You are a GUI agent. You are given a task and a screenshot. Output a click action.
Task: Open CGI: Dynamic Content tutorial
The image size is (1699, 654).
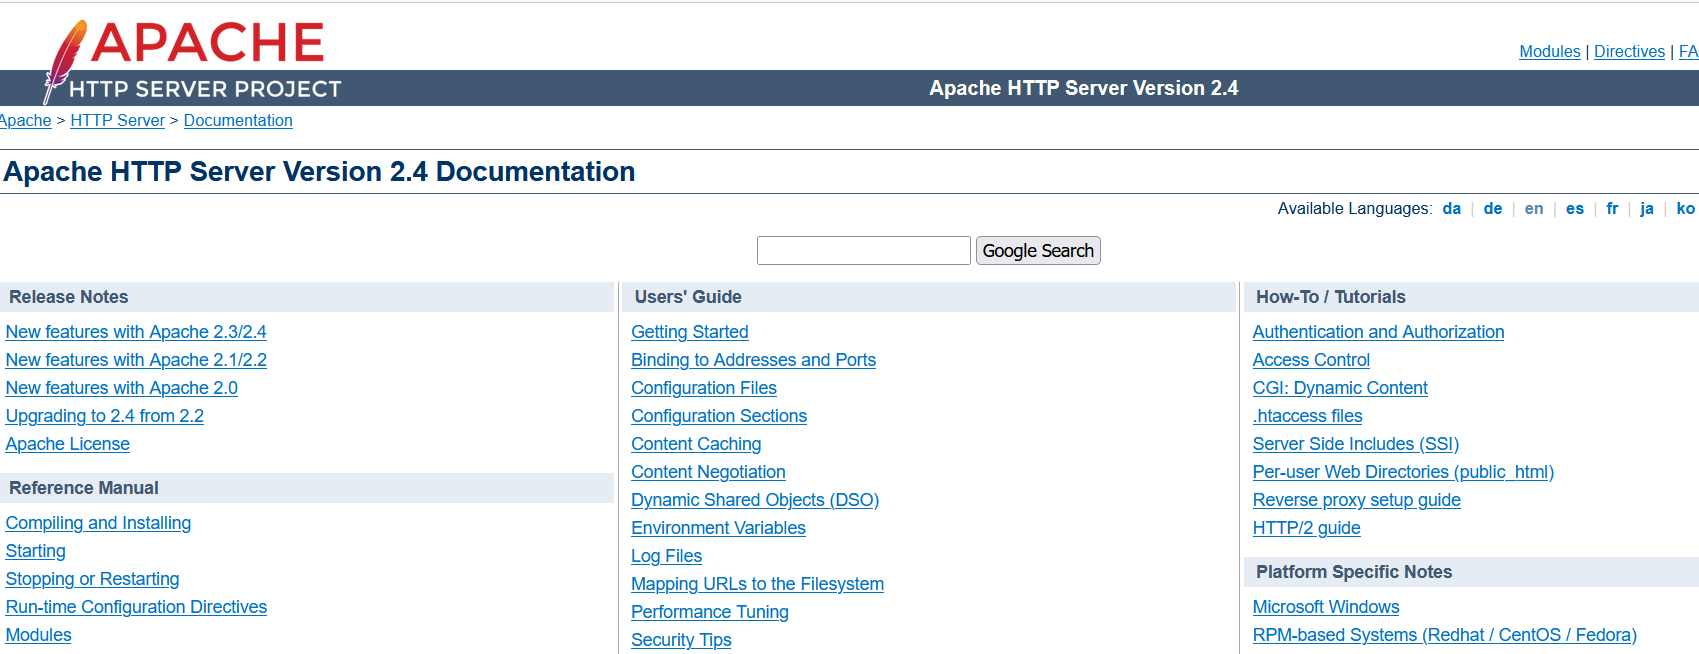[x=1340, y=388]
